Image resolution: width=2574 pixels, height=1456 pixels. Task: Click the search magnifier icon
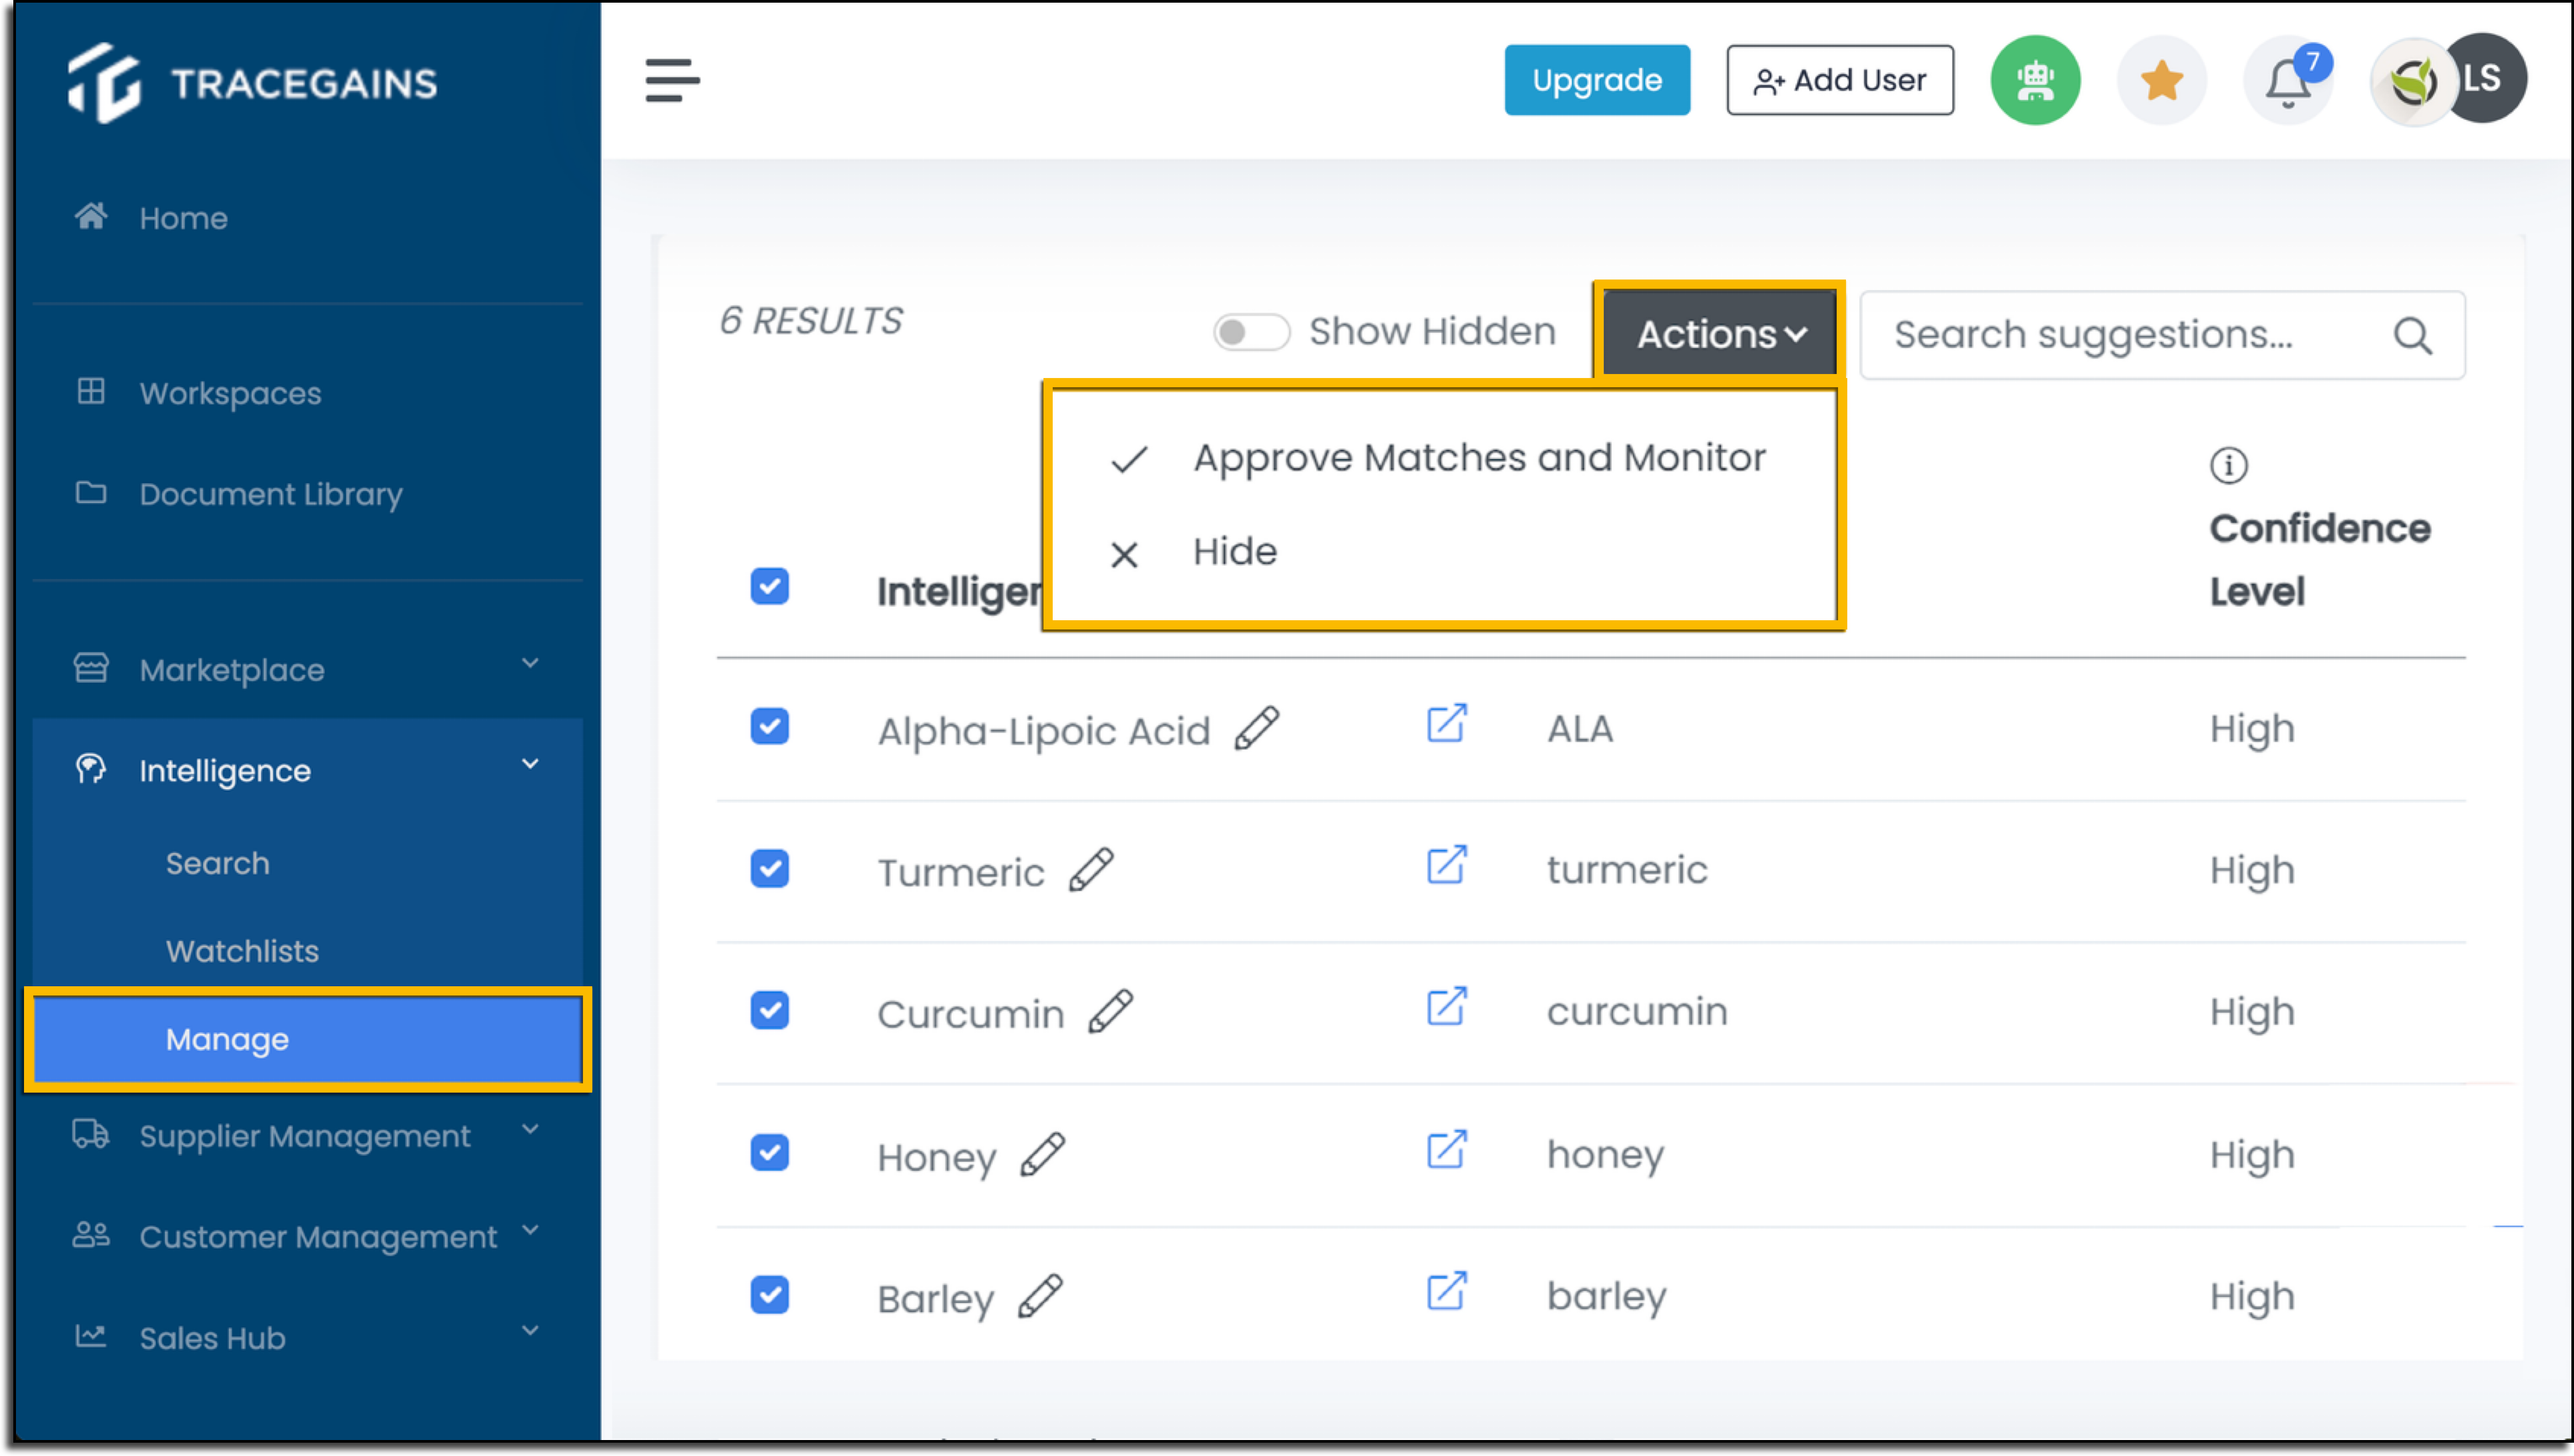click(x=2412, y=335)
